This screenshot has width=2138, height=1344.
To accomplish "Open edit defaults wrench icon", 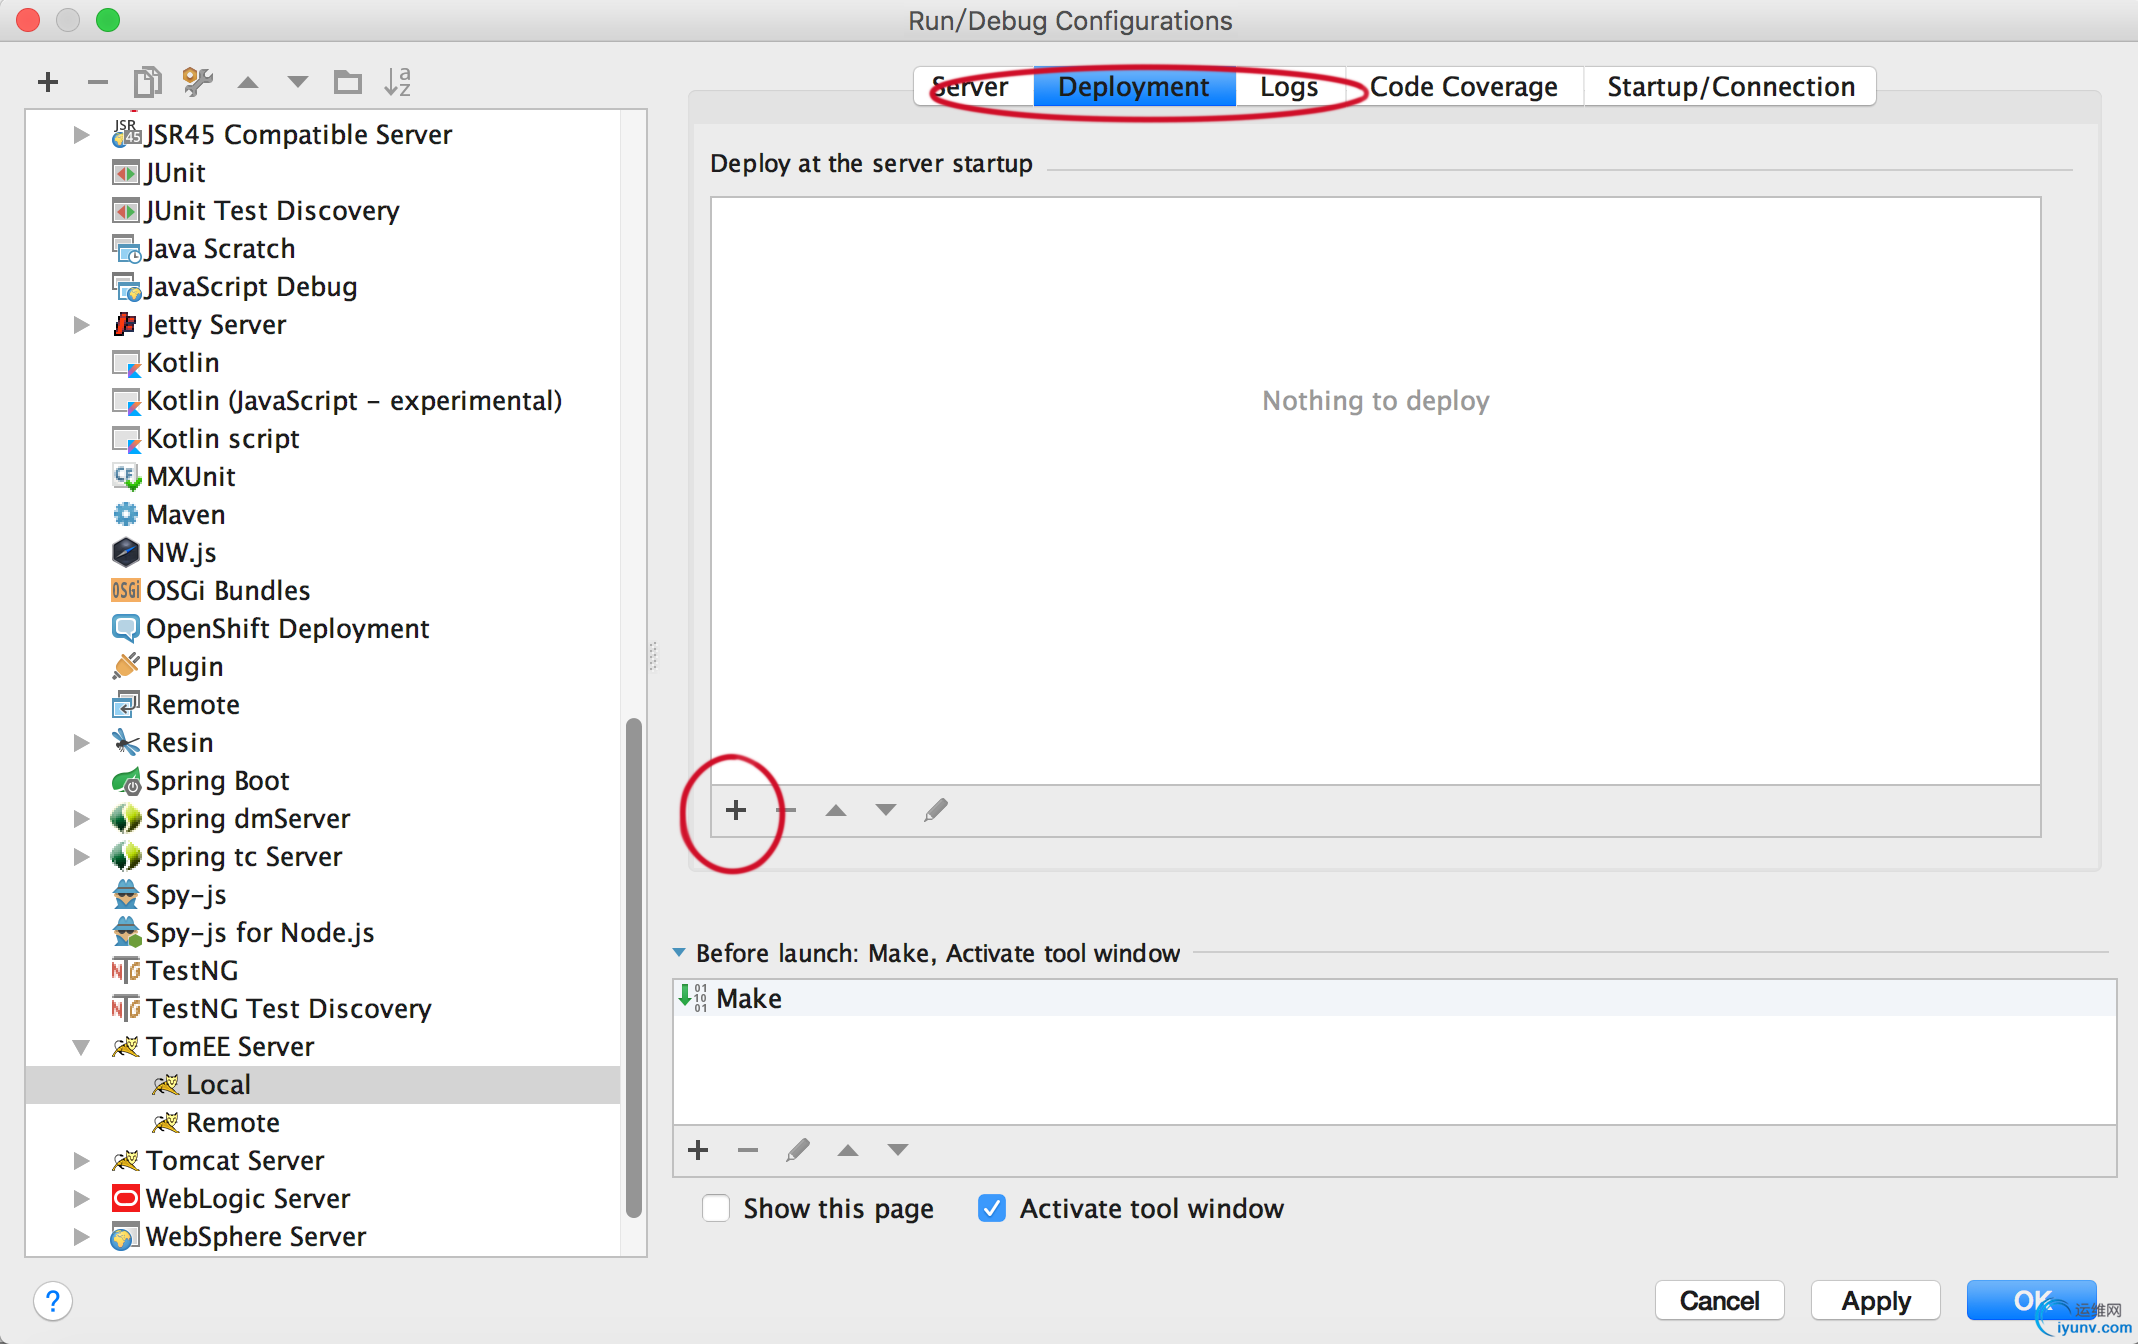I will [197, 82].
